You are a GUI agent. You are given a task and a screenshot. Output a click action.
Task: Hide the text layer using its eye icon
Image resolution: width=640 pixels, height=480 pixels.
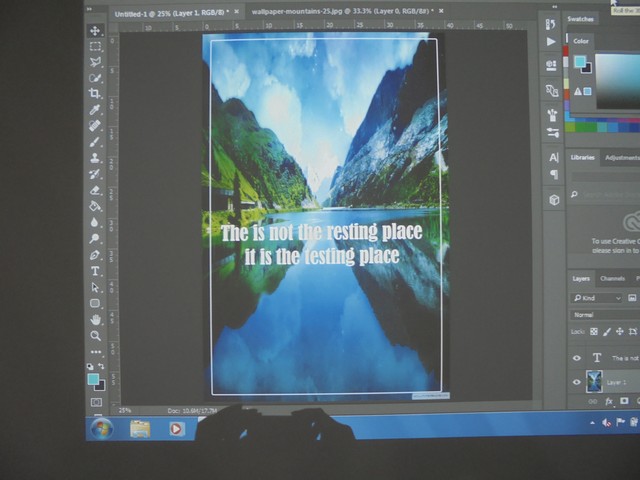(x=577, y=358)
